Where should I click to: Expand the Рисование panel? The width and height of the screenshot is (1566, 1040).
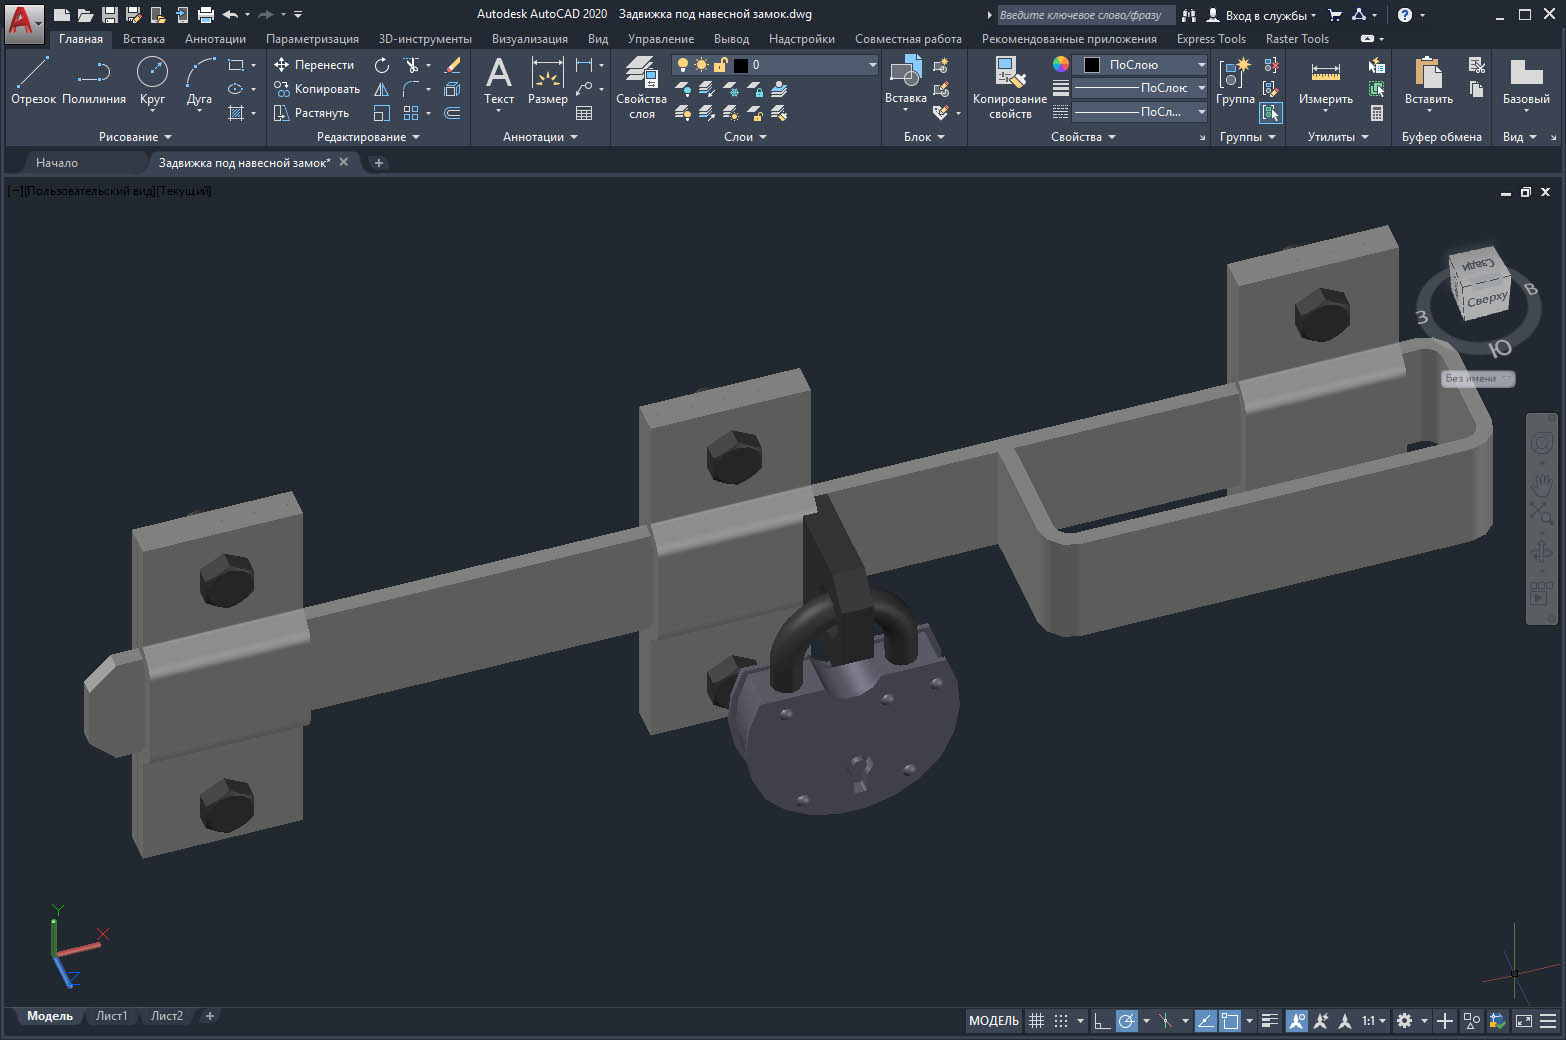tap(135, 137)
